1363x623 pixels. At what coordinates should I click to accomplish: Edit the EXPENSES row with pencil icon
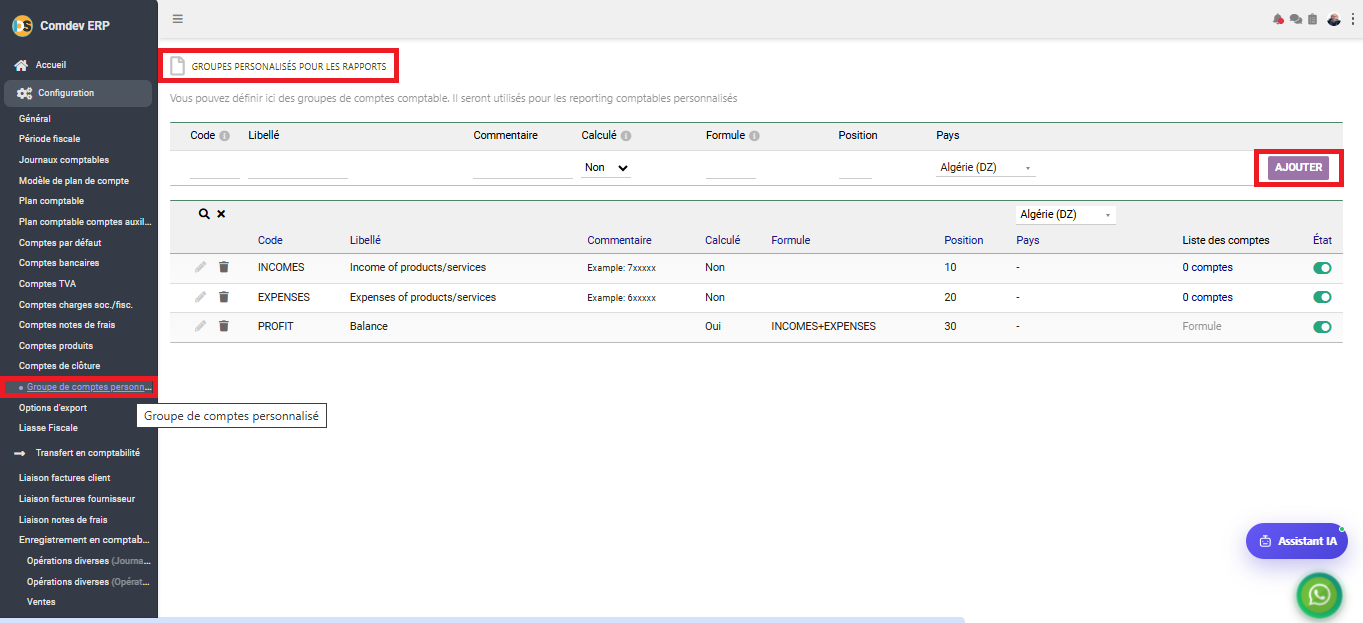click(x=201, y=297)
